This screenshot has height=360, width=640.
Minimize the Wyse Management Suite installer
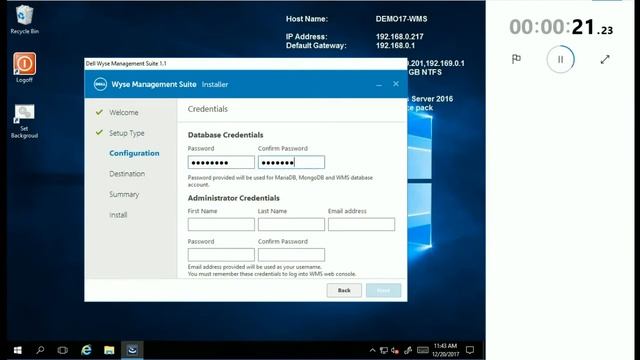click(x=379, y=84)
